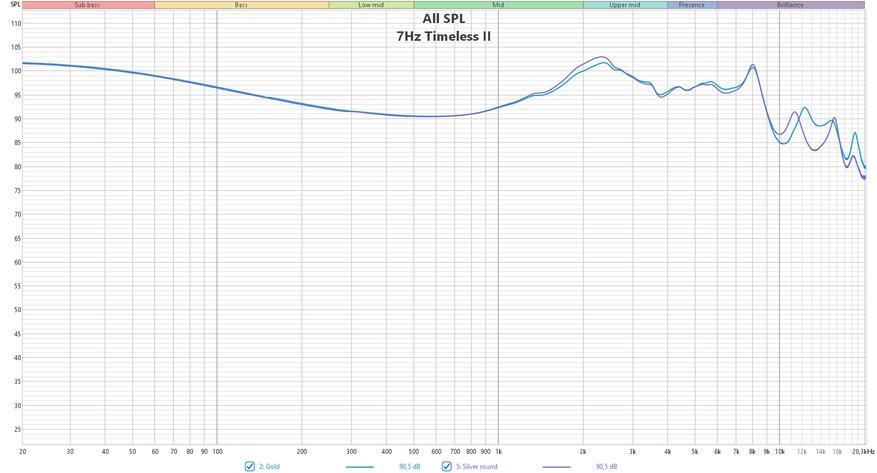Click the 95 tick on SPL axis
Viewport: 877px width, 473px height.
point(17,95)
